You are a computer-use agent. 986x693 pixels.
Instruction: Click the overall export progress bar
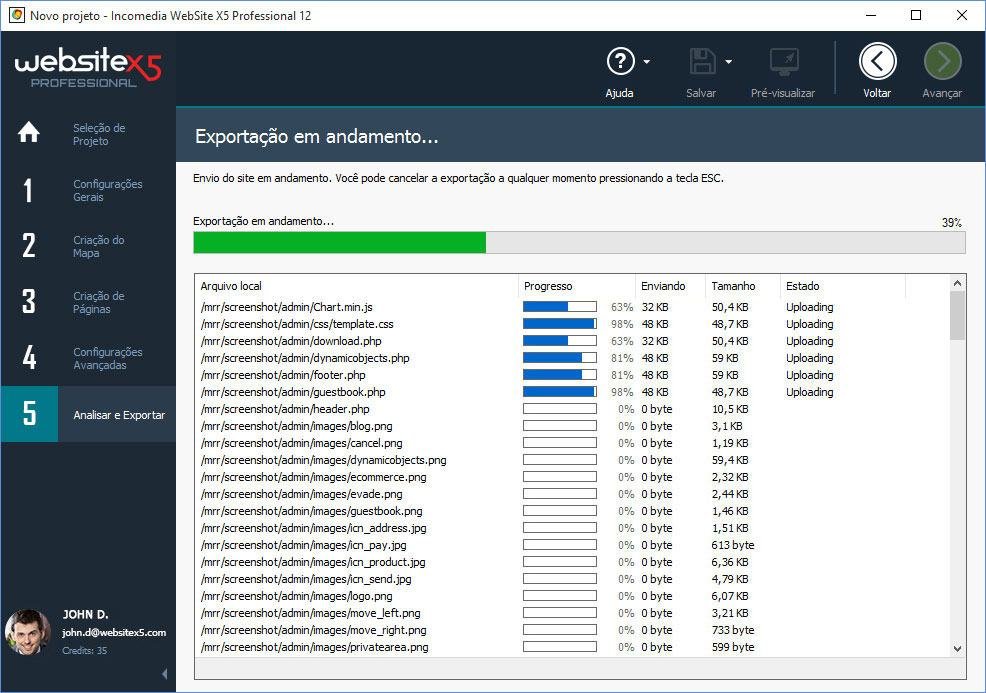pyautogui.click(x=579, y=243)
